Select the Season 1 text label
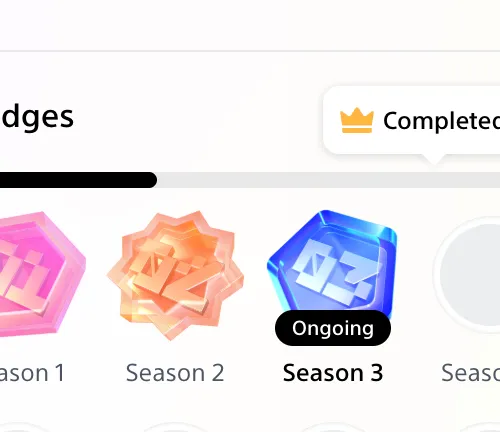The width and height of the screenshot is (500, 432). click(x=32, y=373)
